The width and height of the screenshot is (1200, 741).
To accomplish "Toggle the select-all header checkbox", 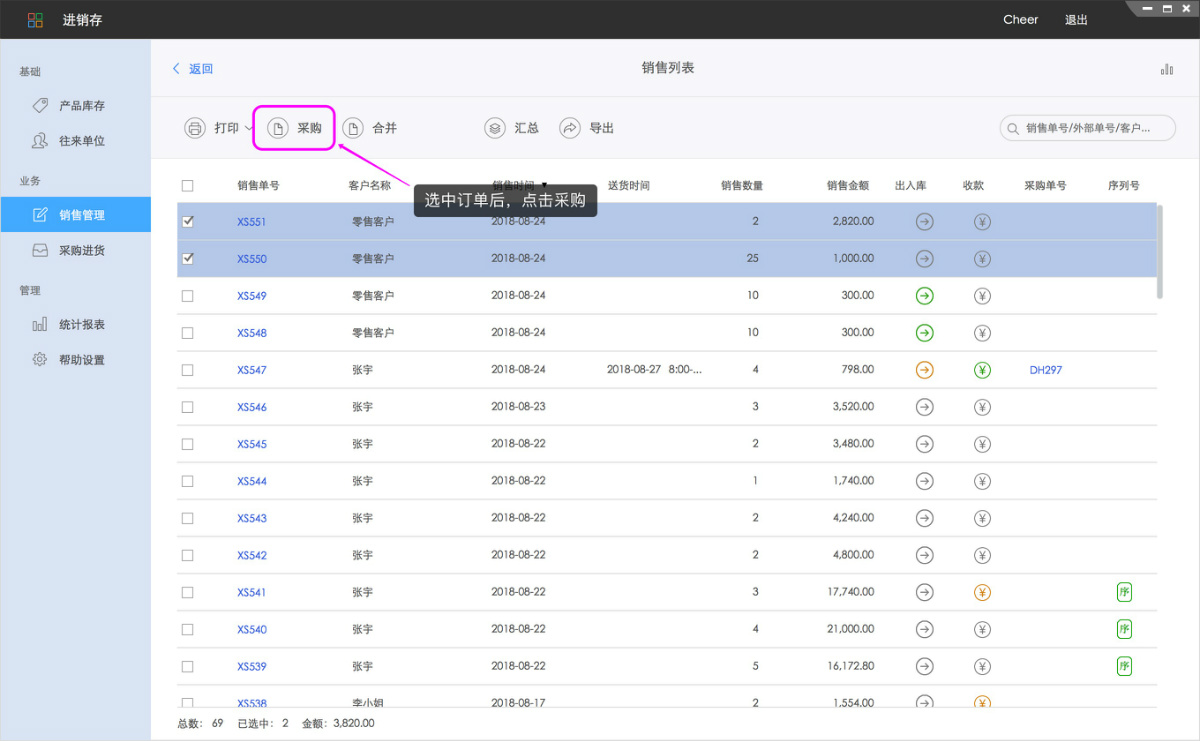I will (x=187, y=185).
